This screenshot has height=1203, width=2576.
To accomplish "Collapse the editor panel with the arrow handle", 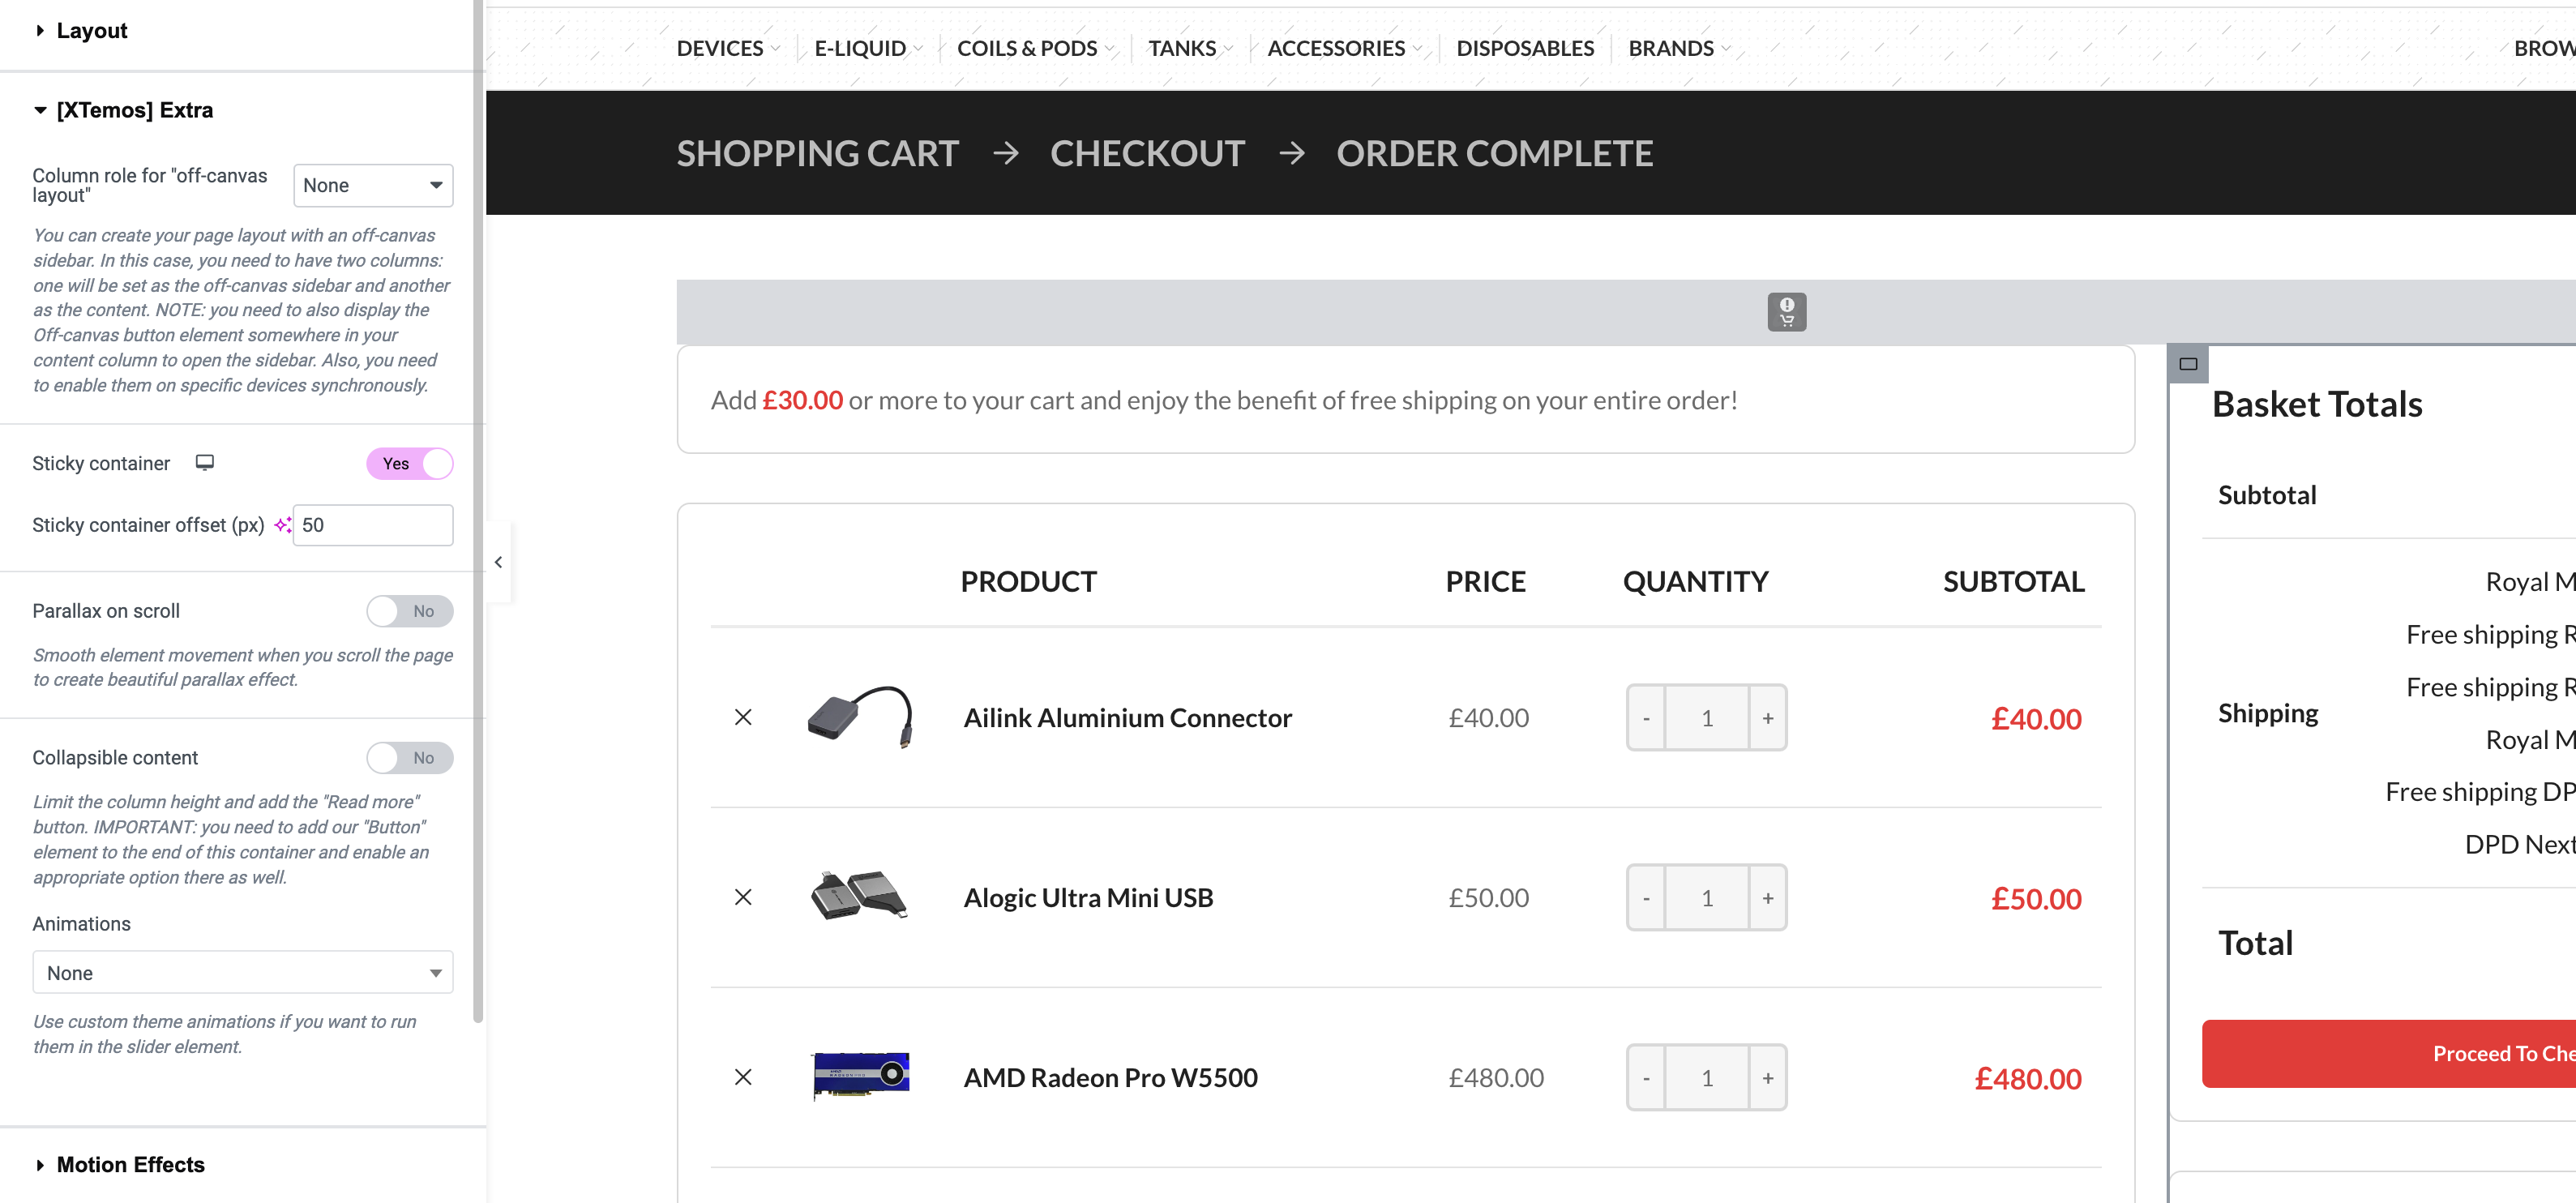I will click(x=498, y=562).
